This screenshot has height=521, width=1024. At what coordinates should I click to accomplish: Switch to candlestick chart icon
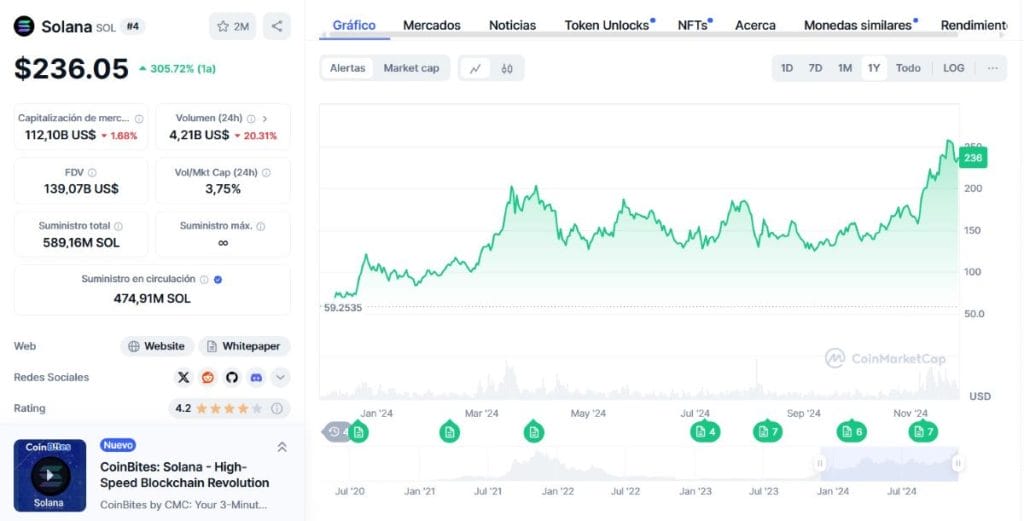507,68
